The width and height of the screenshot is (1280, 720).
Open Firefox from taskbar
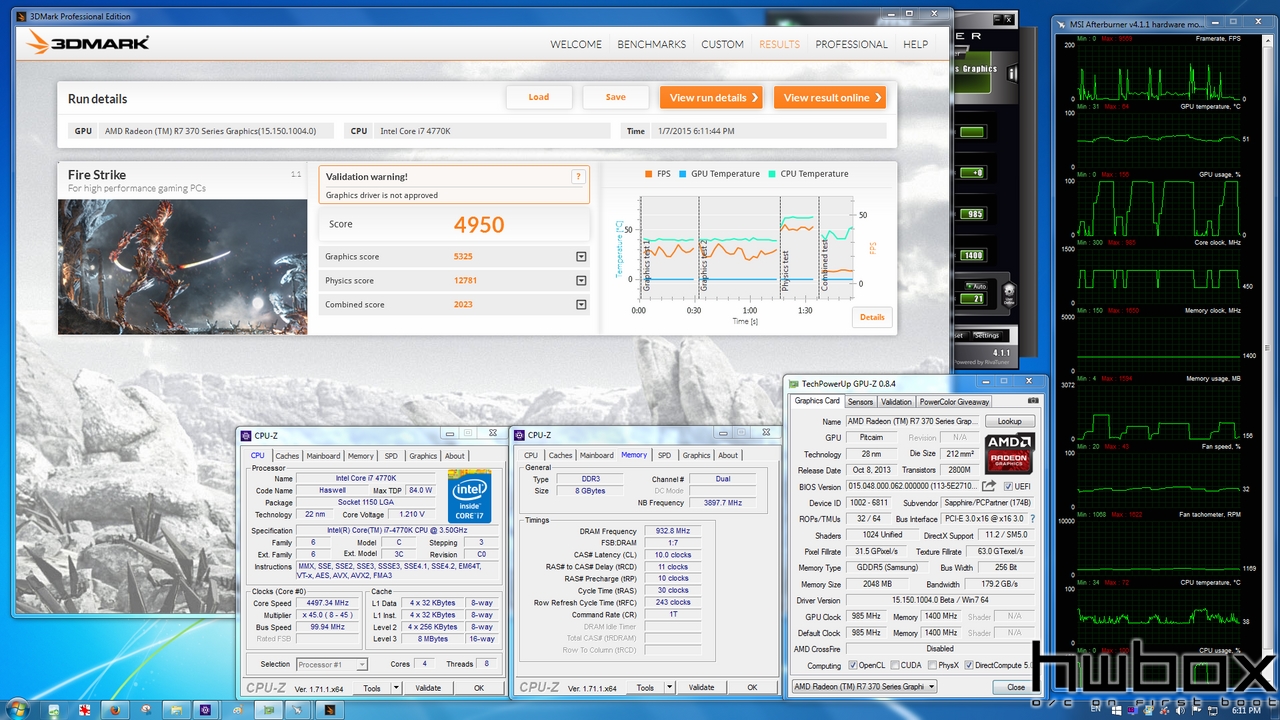coord(115,709)
